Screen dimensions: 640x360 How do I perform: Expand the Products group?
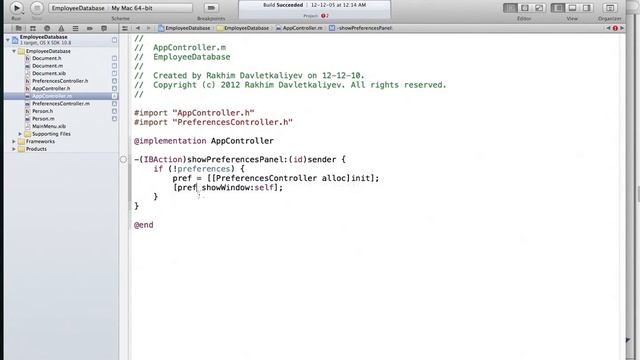point(14,149)
